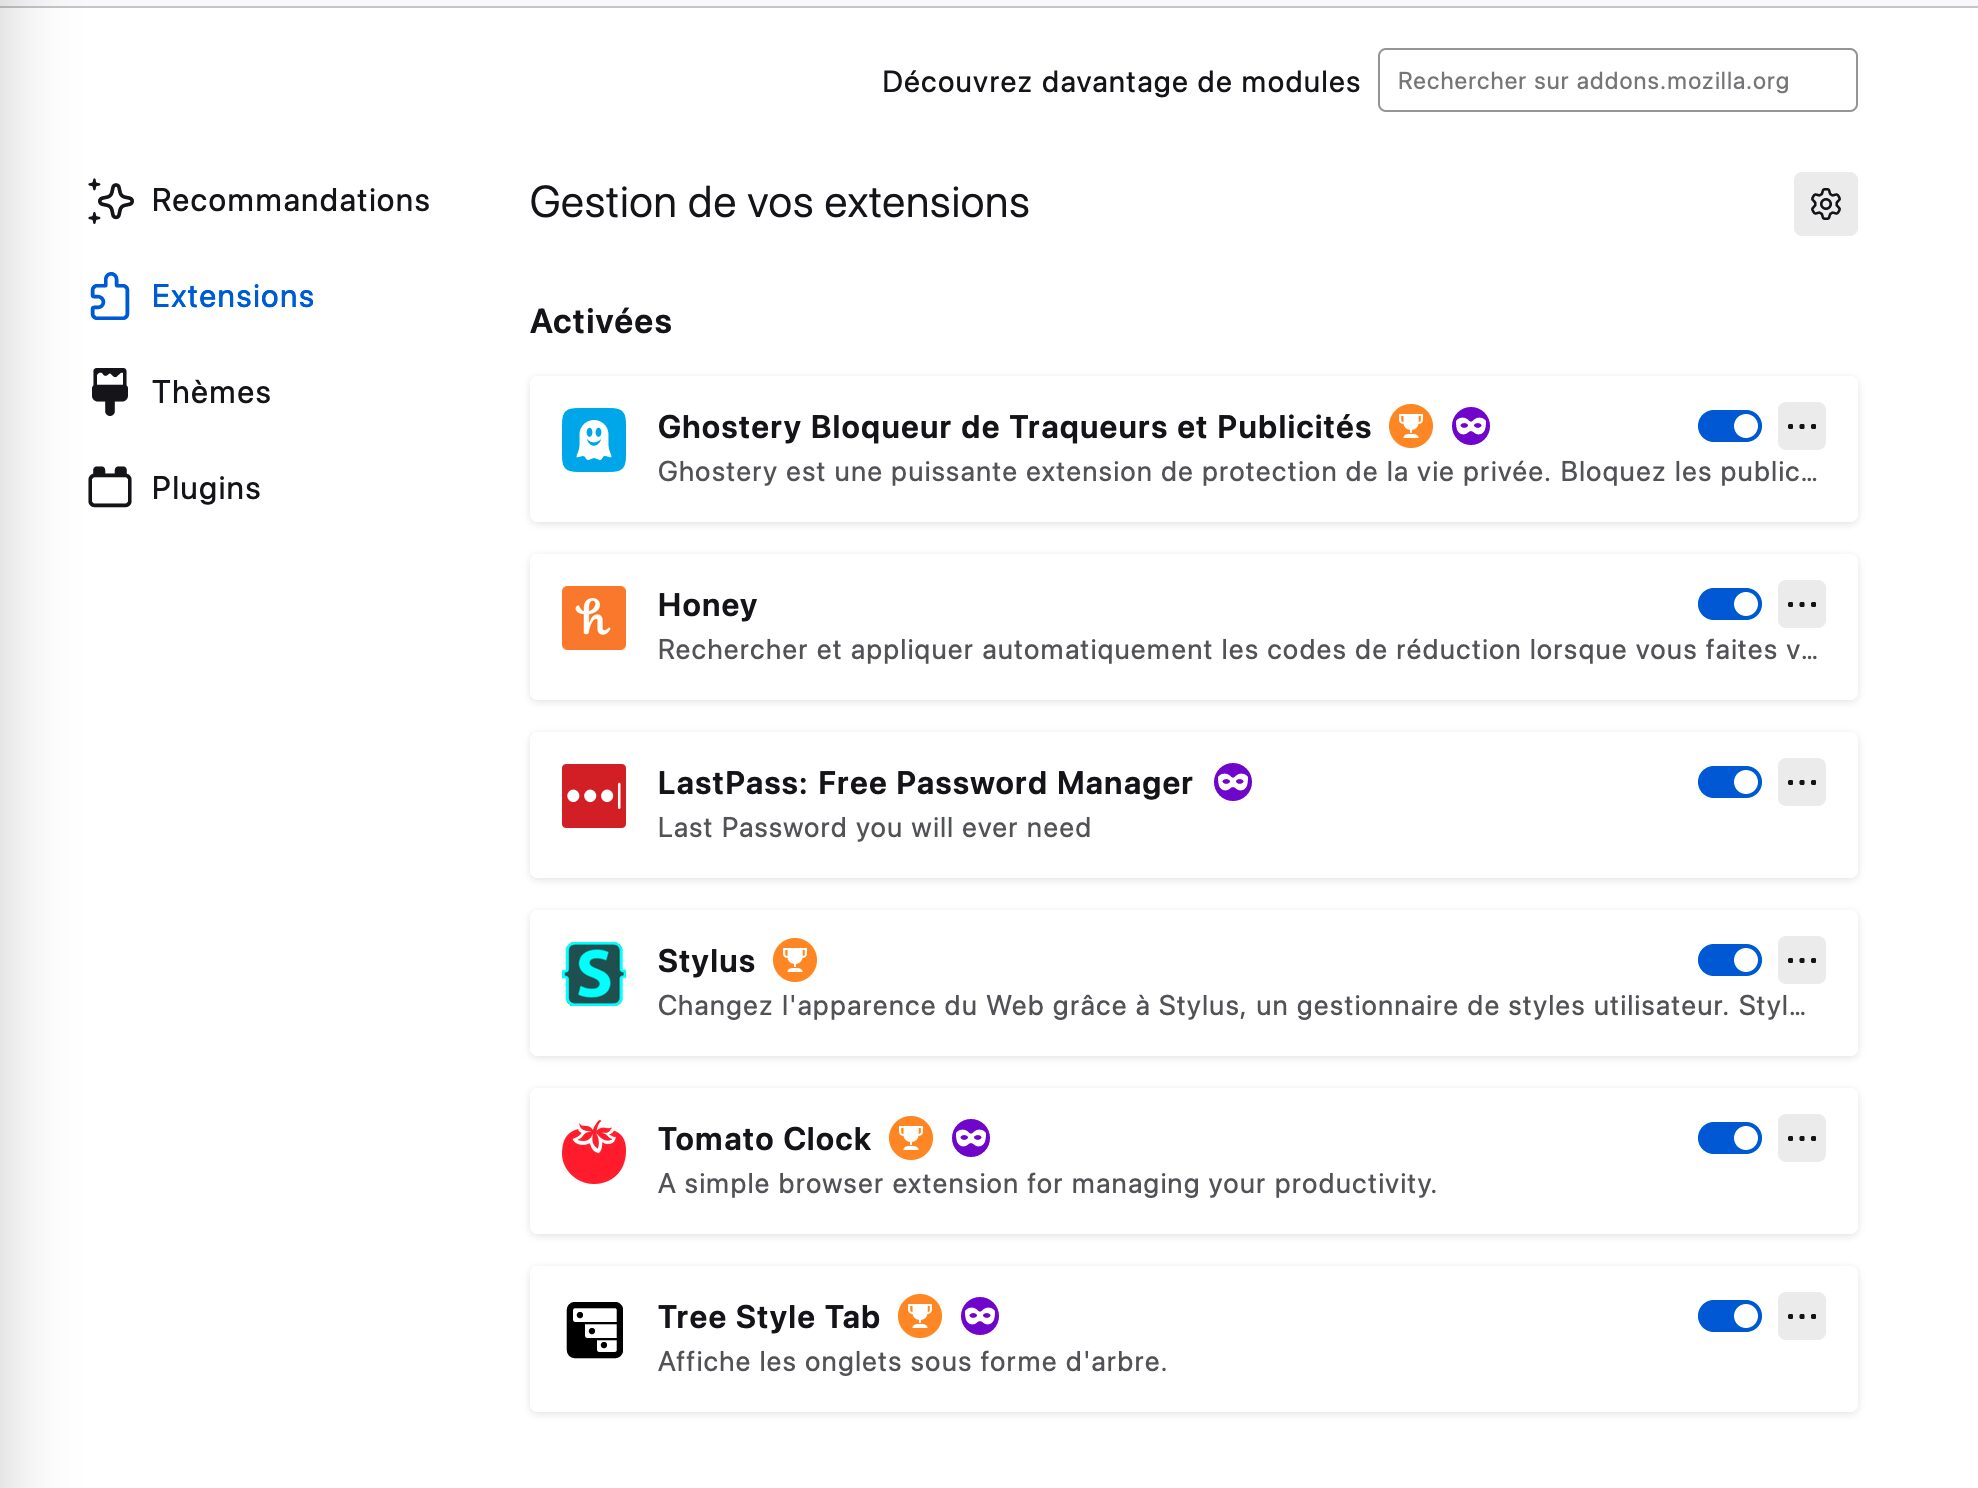Open the Recommandations section
This screenshot has width=1978, height=1488.
tap(259, 200)
